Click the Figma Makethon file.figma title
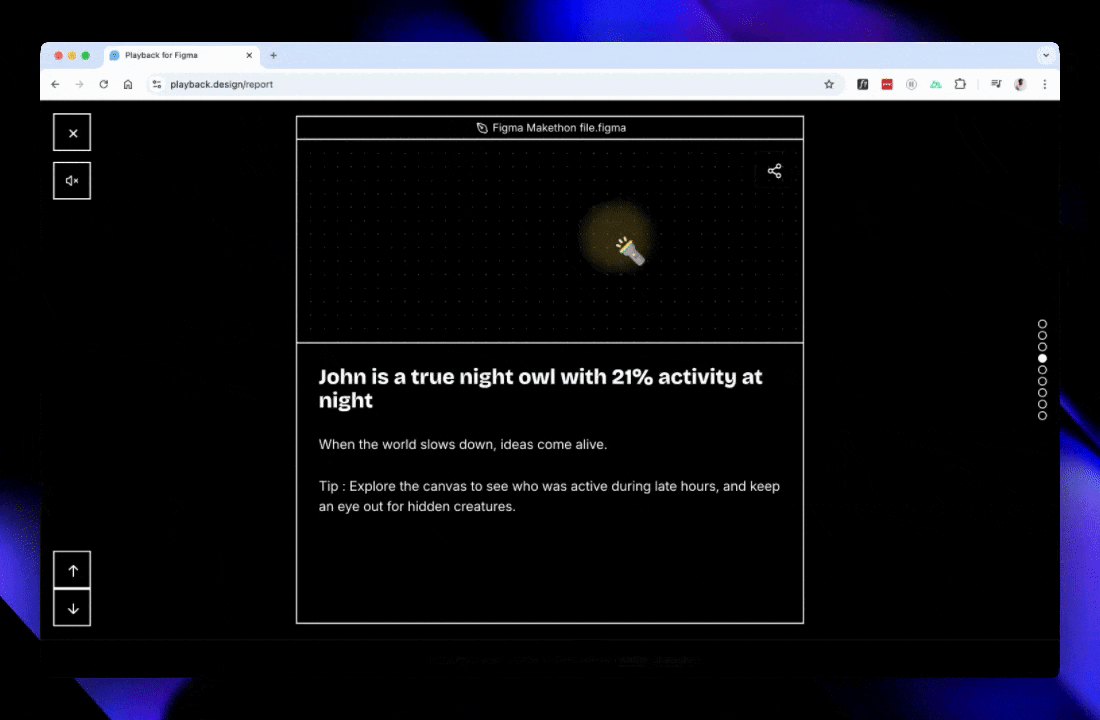The image size is (1100, 720). [550, 127]
